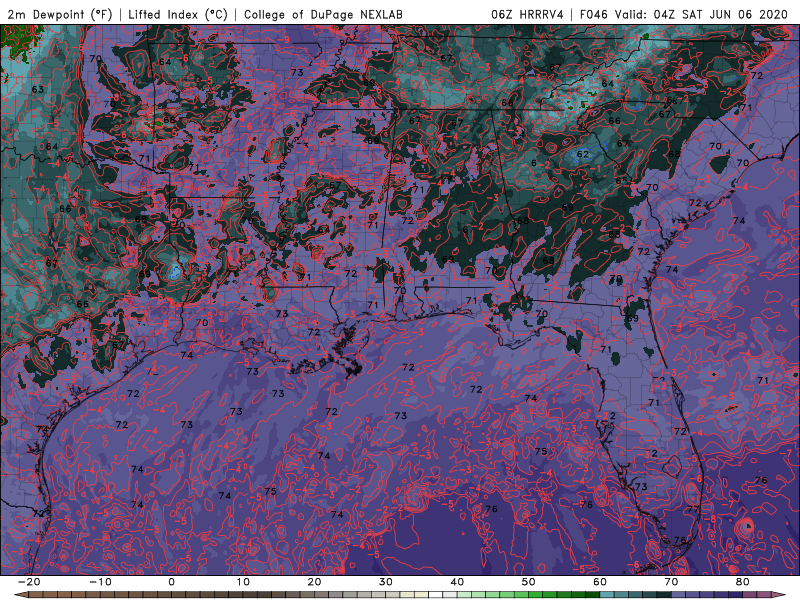Click the '77' dewpoint value near Florida
The width and height of the screenshot is (800, 600).
692,509
